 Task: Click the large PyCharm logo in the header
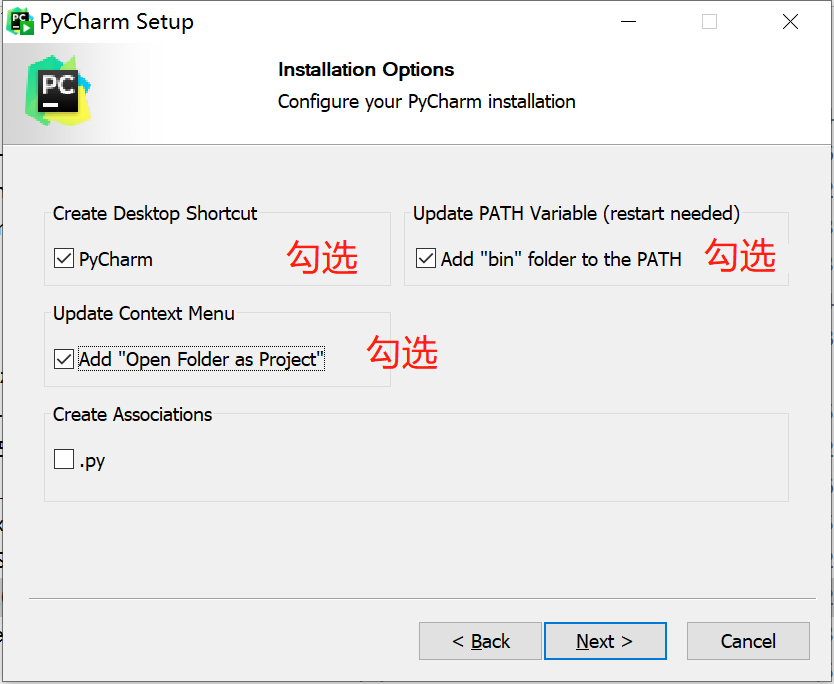pyautogui.click(x=57, y=91)
